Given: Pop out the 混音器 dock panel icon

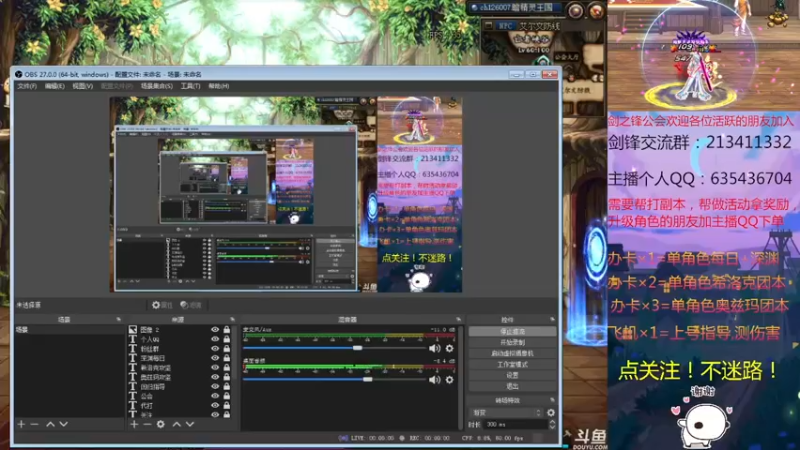Looking at the screenshot, I should (458, 319).
